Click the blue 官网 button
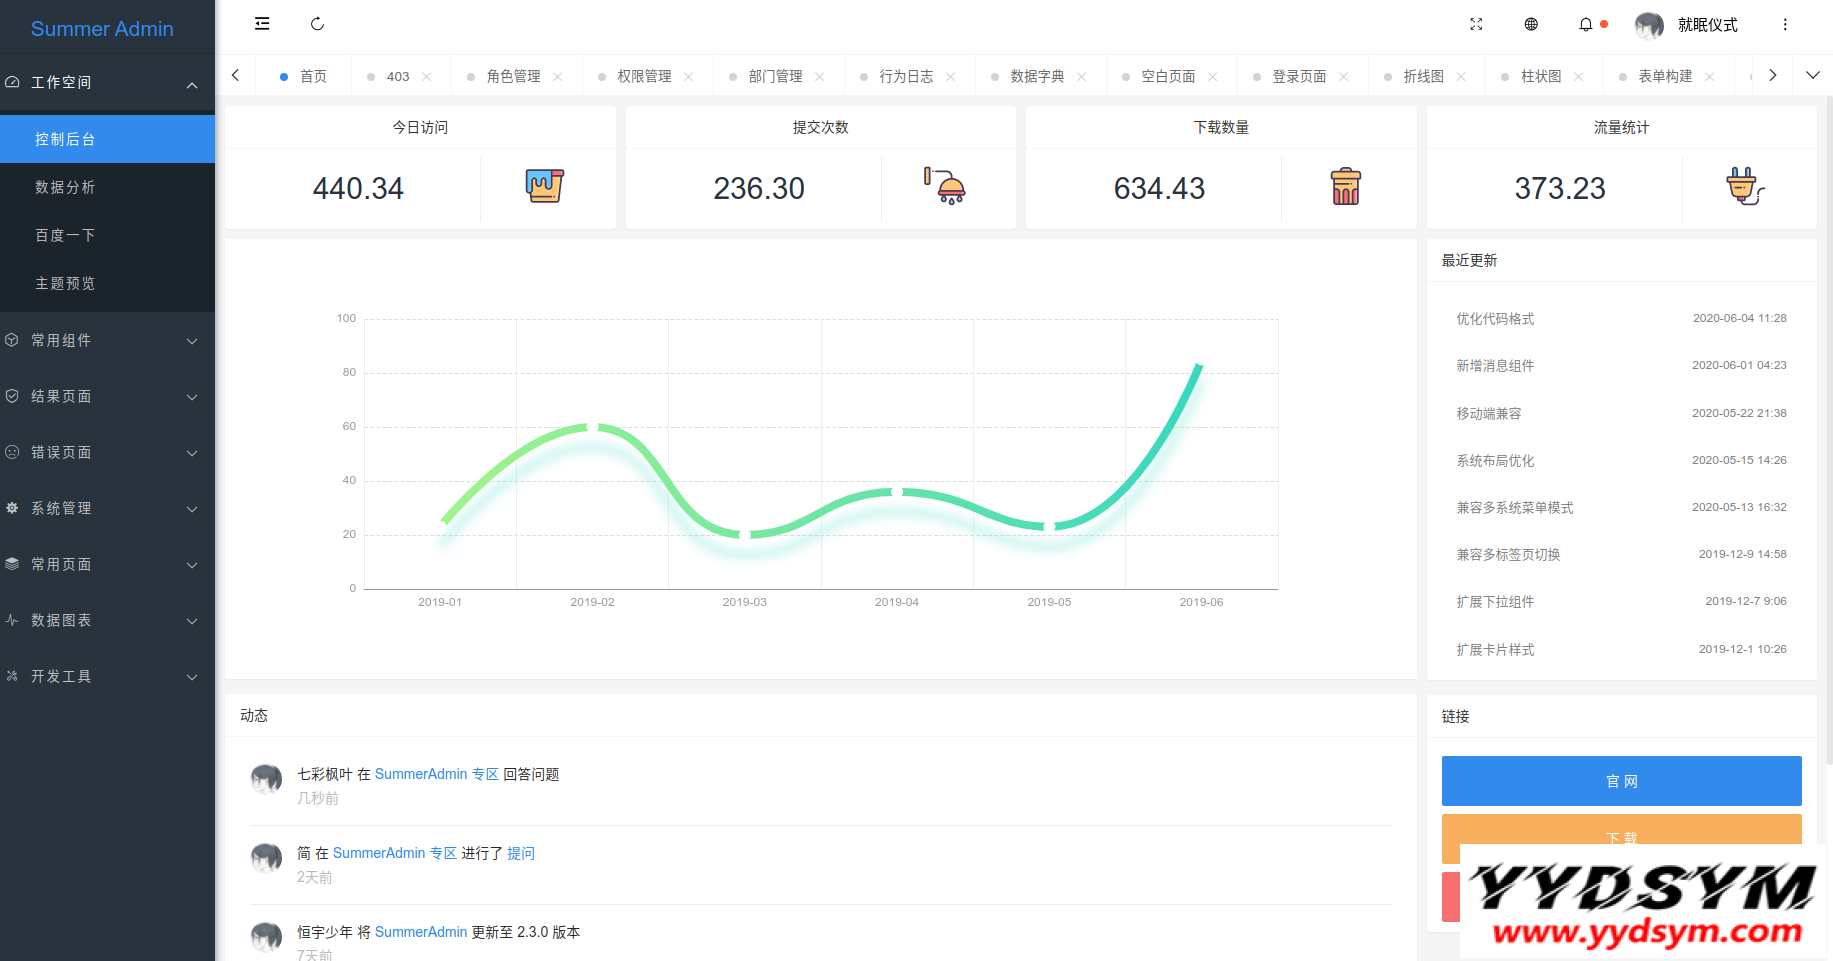 click(x=1621, y=781)
